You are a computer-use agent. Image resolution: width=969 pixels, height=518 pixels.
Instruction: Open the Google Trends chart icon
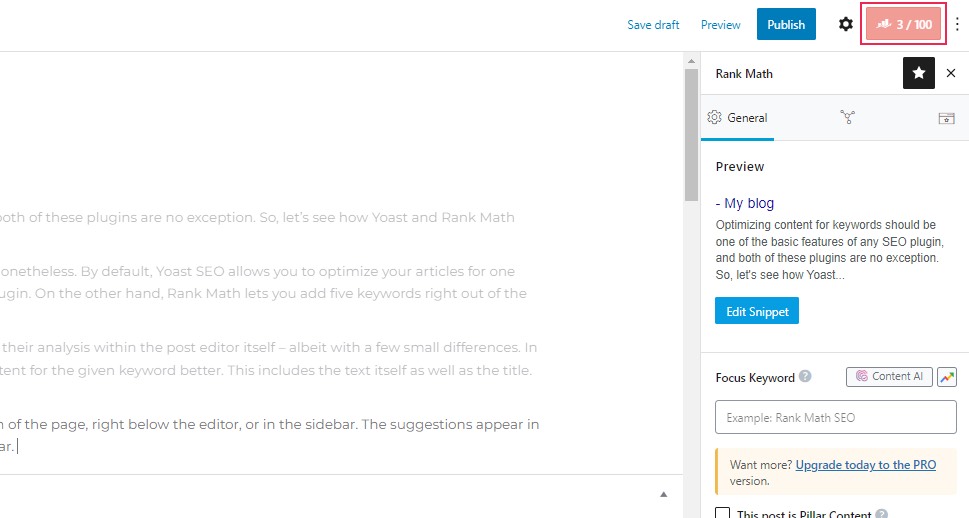pyautogui.click(x=946, y=377)
